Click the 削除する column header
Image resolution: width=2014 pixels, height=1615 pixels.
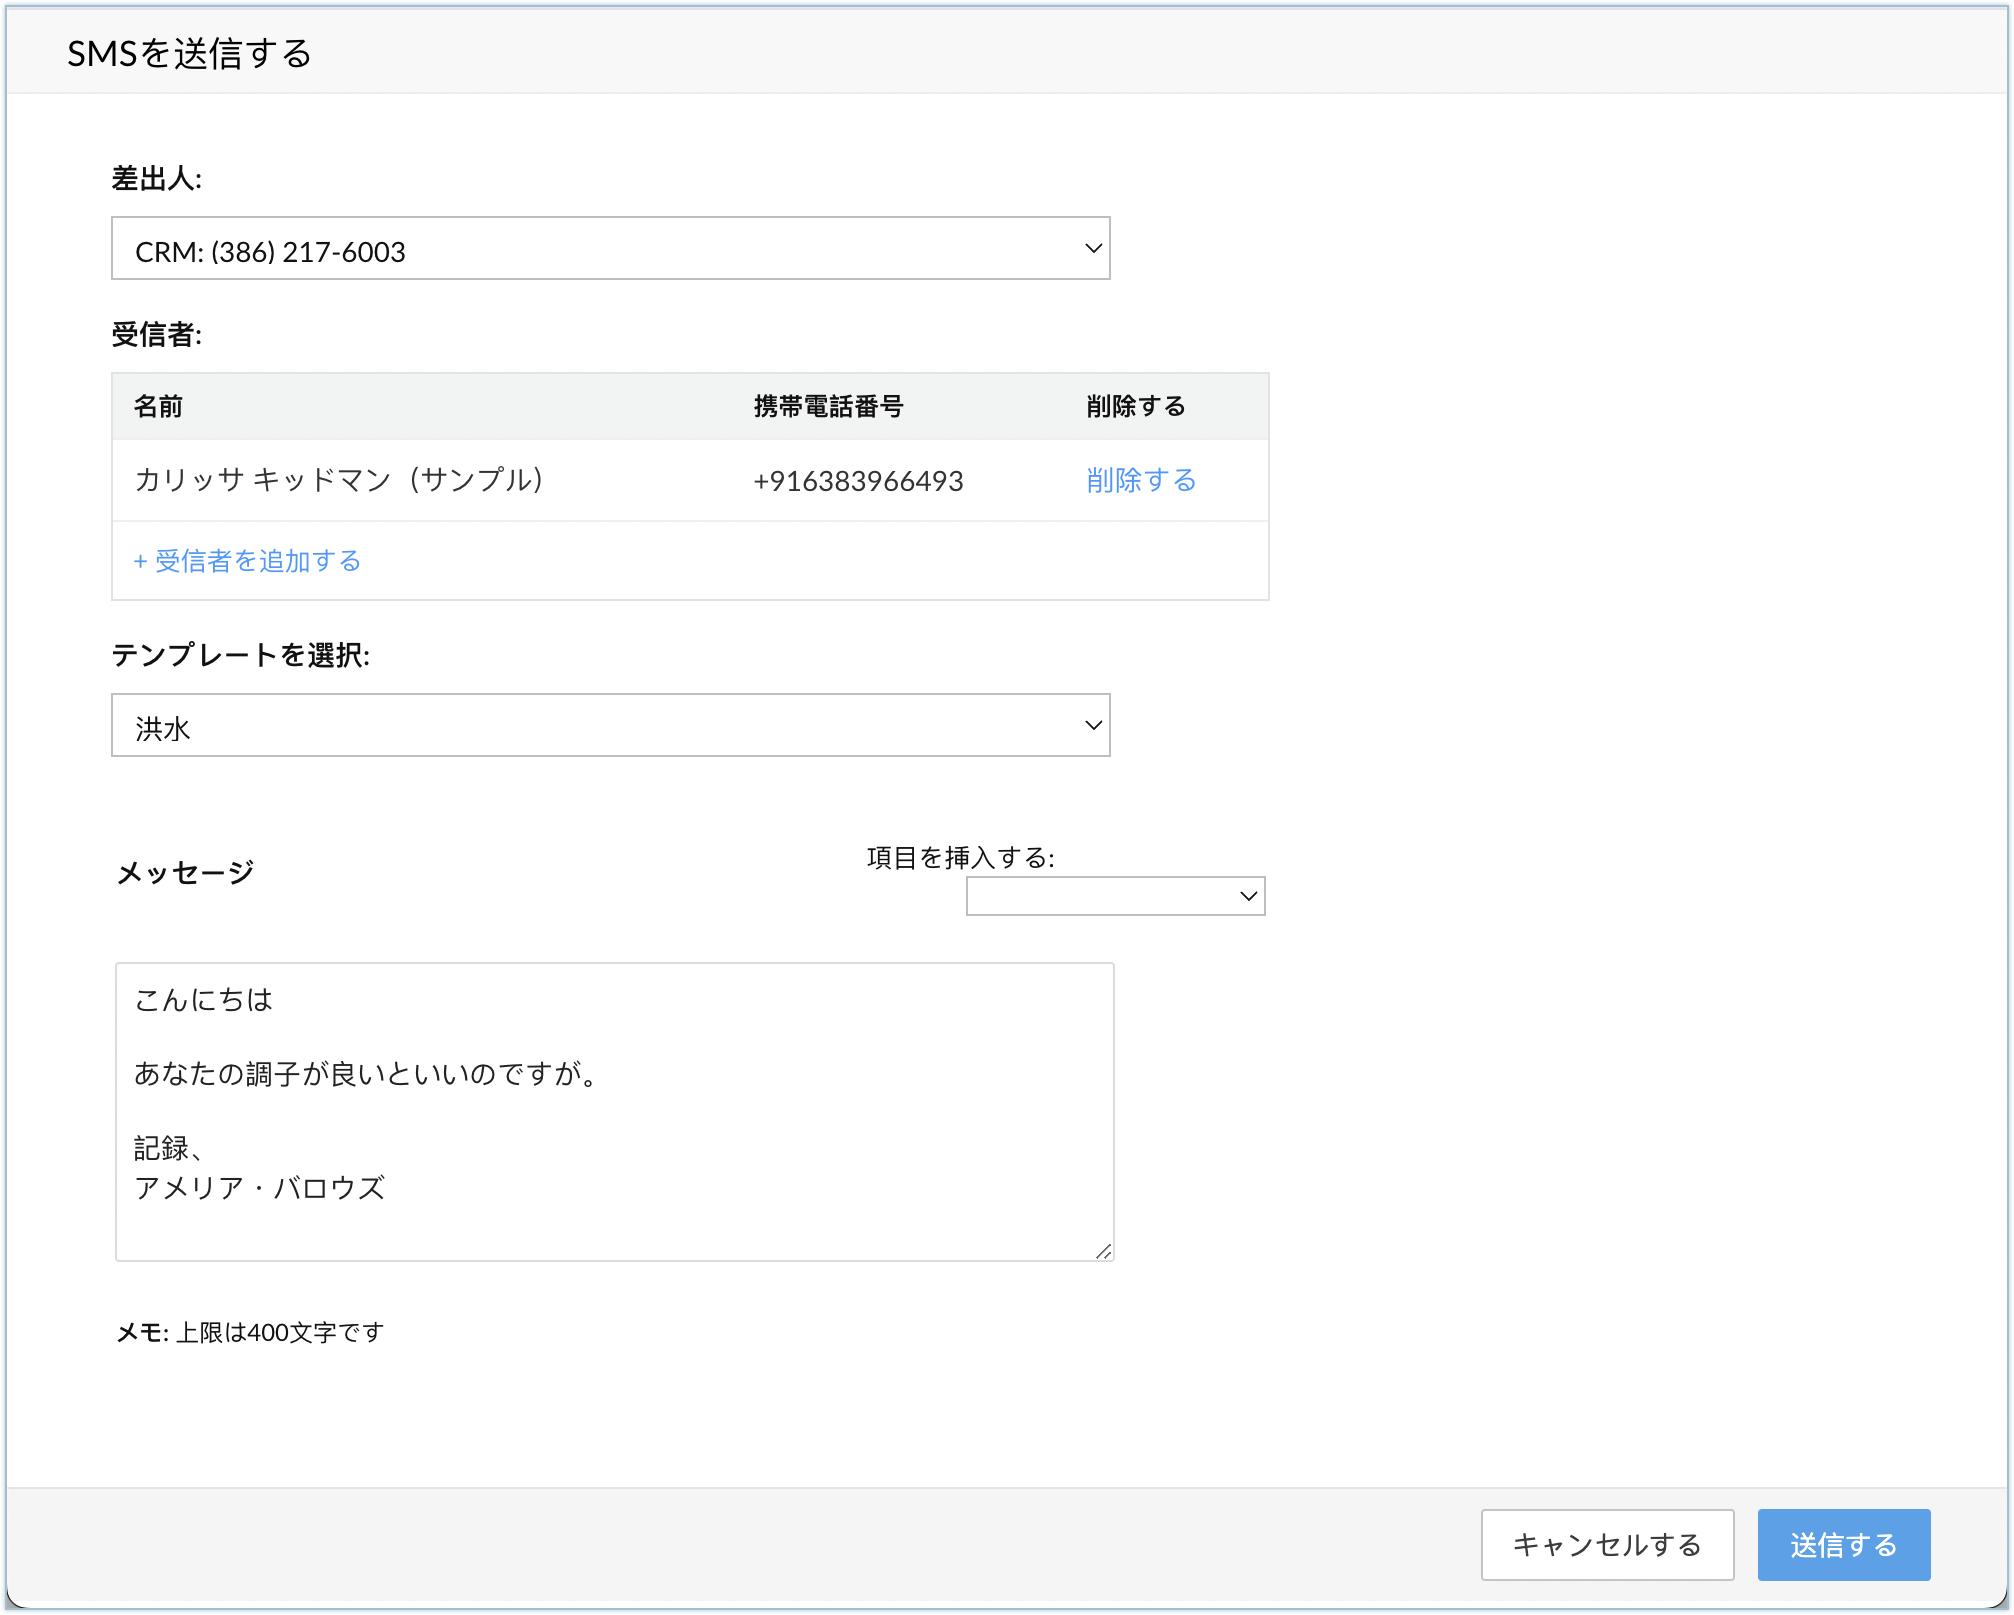click(x=1135, y=407)
